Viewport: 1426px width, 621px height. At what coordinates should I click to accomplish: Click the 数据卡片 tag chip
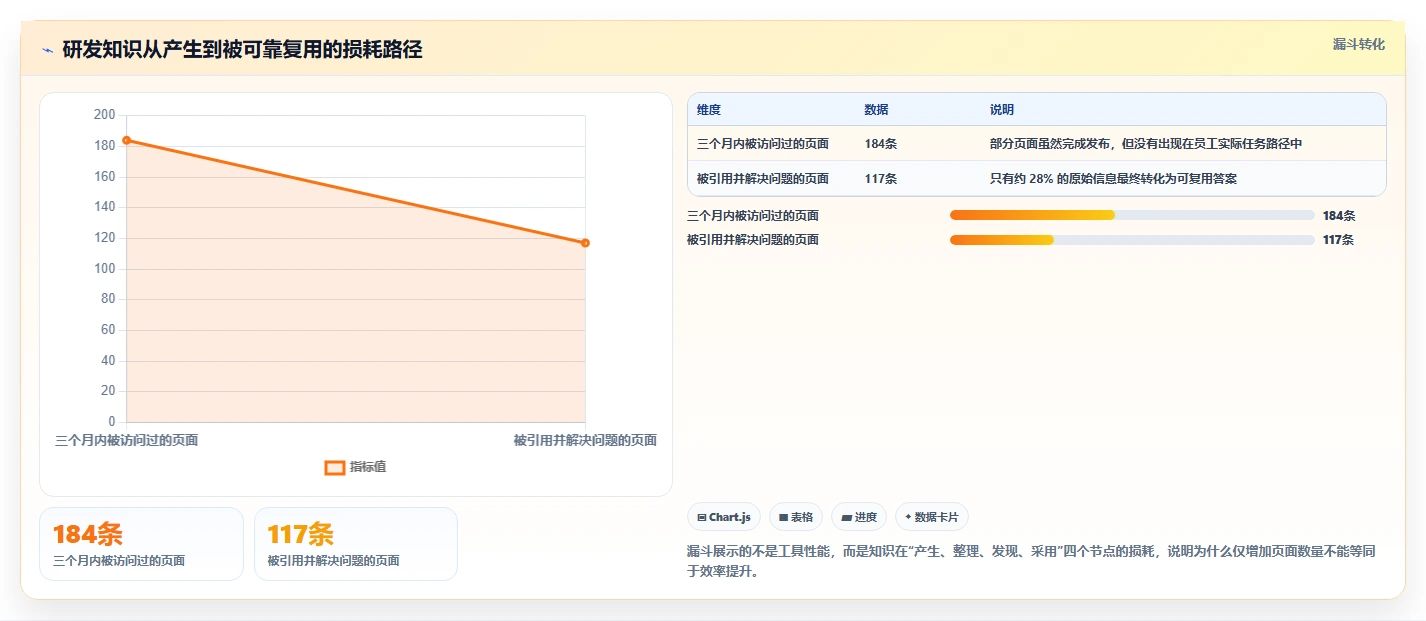pyautogui.click(x=932, y=517)
